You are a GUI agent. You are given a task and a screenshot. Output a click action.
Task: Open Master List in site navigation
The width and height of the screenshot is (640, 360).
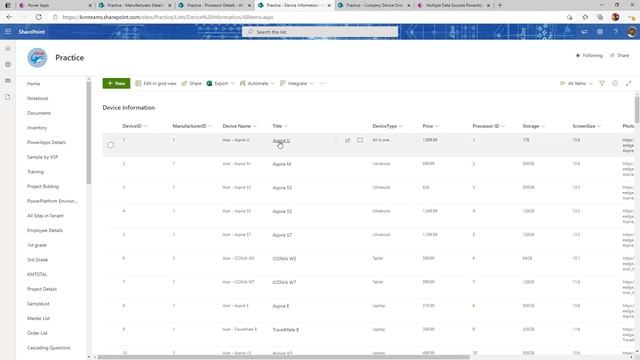(38, 318)
